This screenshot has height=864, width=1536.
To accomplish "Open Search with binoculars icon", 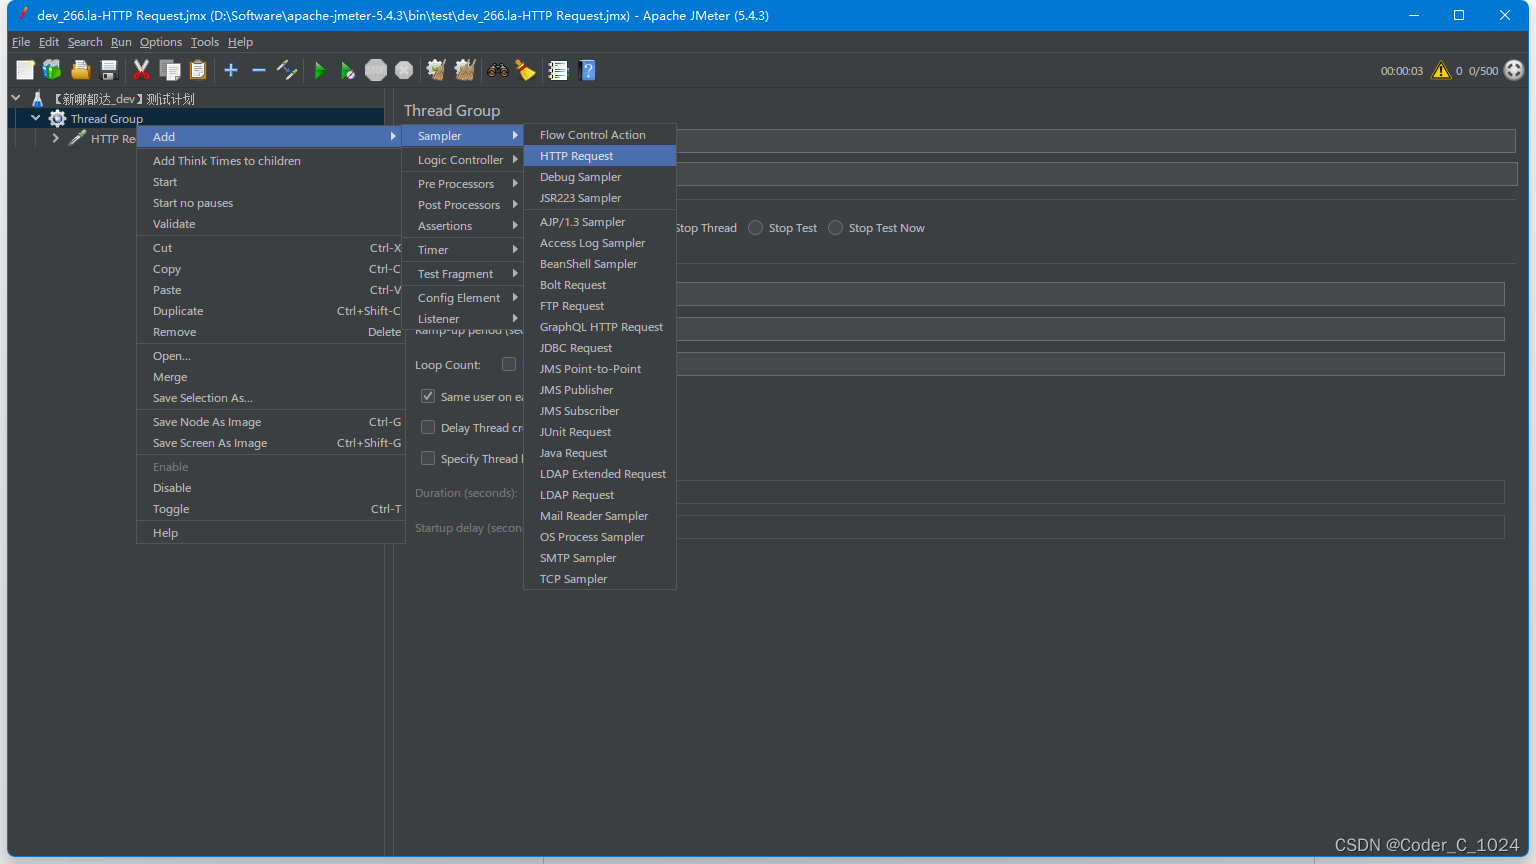I will point(497,70).
